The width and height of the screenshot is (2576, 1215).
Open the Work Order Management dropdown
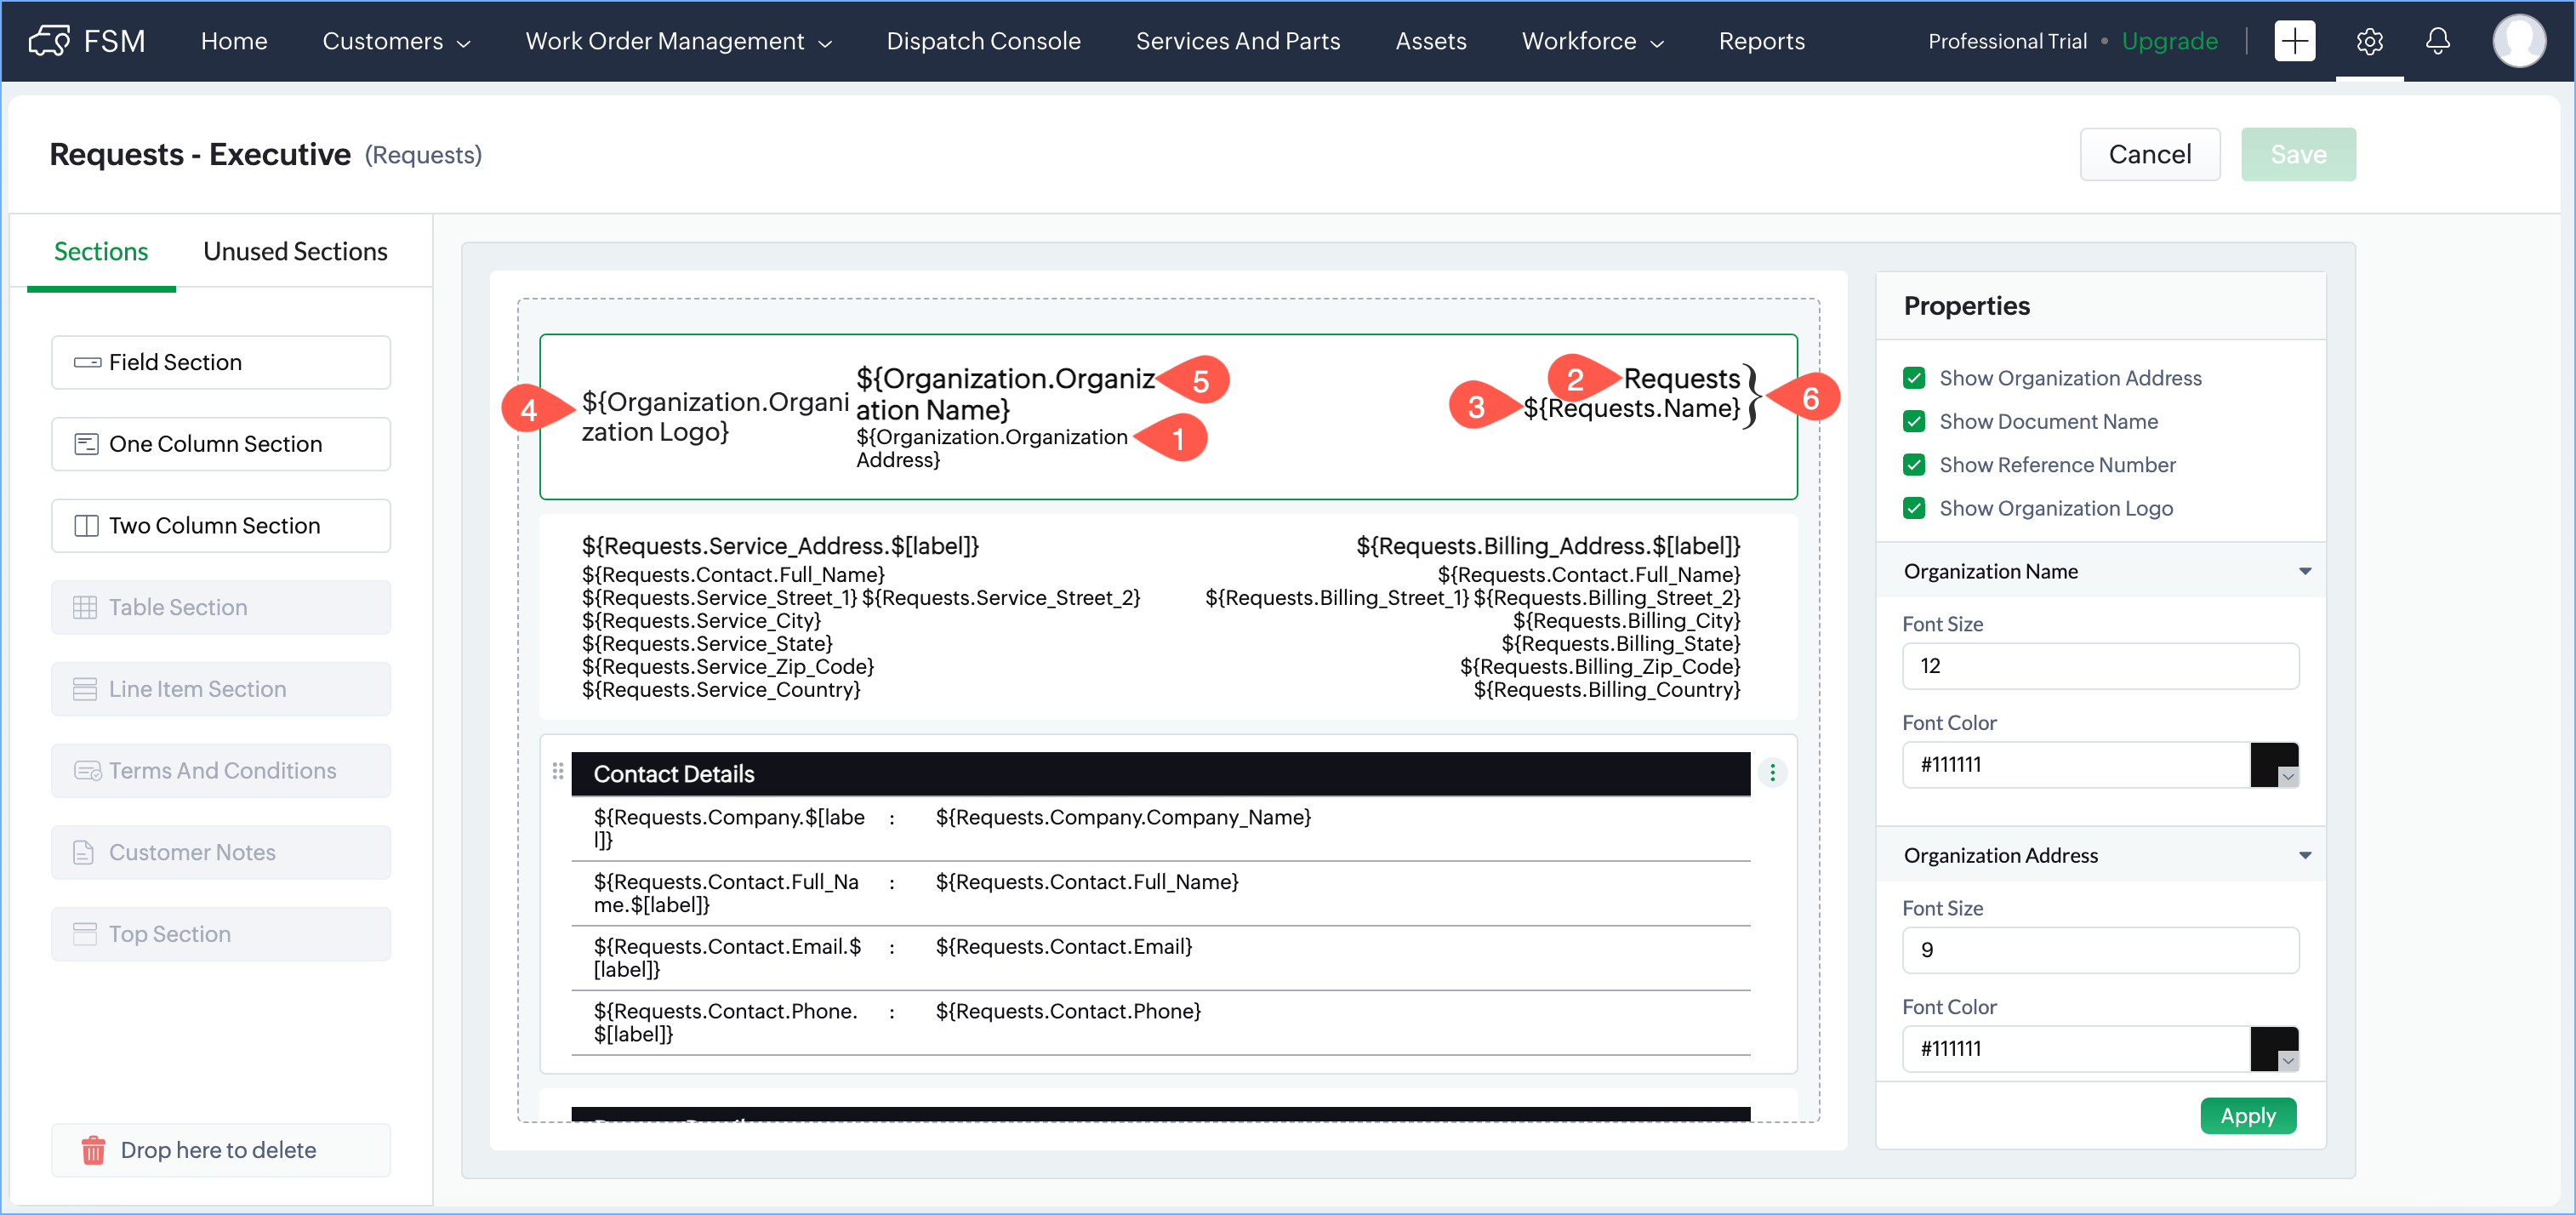point(678,41)
